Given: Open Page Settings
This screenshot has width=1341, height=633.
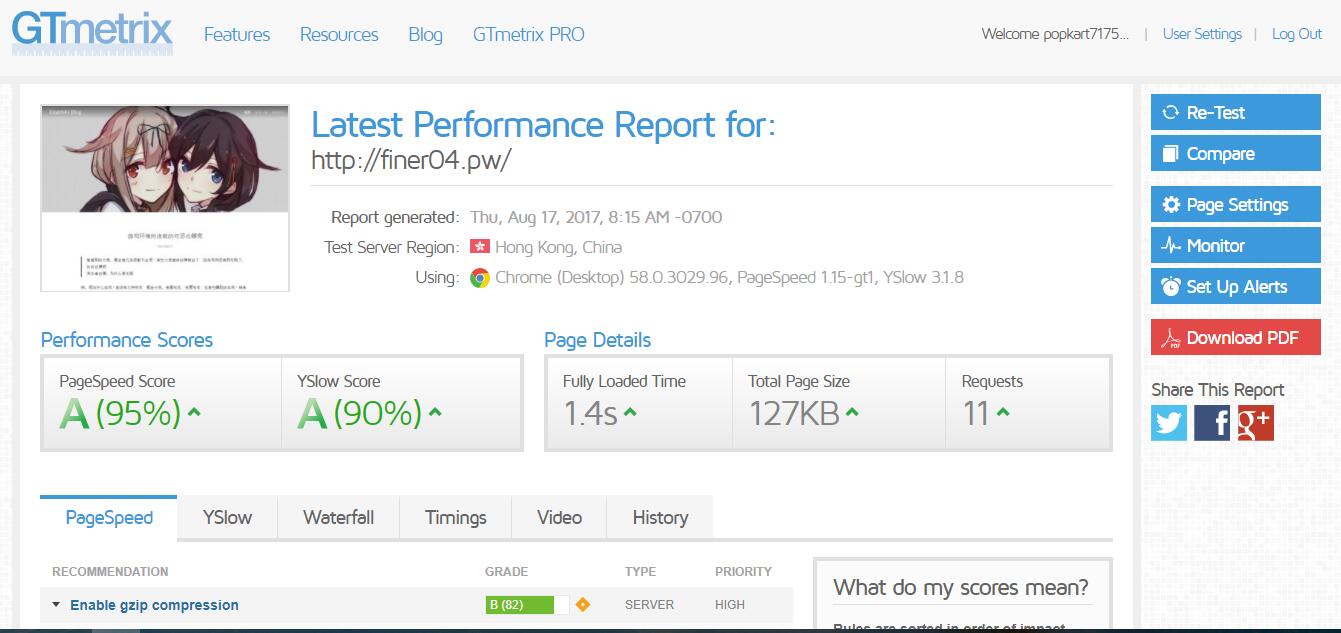Looking at the screenshot, I should click(1235, 205).
